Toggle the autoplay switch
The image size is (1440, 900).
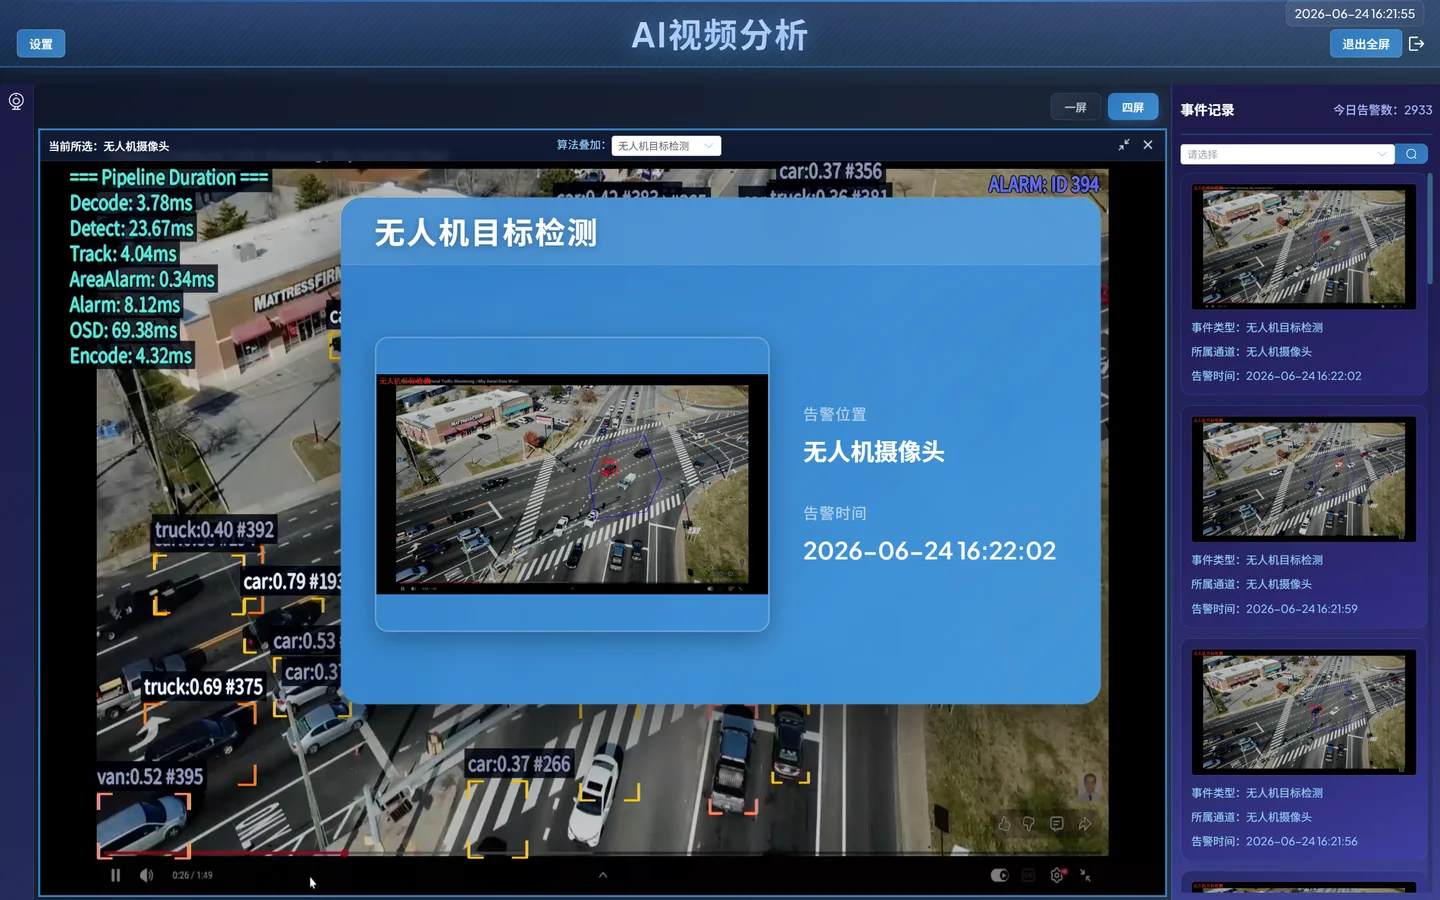tap(999, 875)
